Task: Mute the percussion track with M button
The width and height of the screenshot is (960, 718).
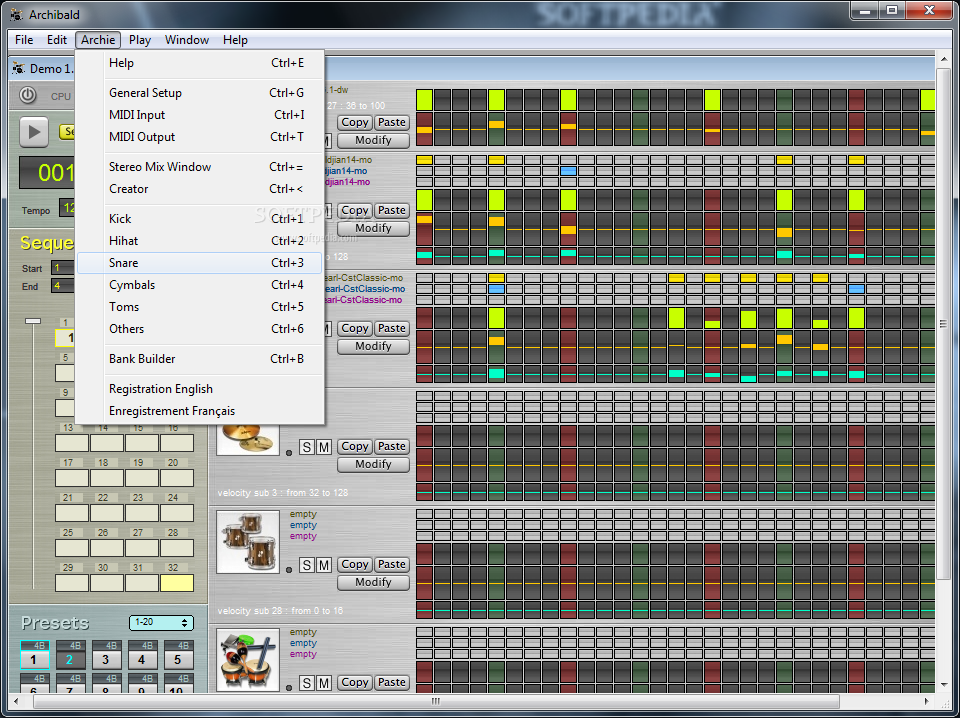Action: (x=324, y=683)
